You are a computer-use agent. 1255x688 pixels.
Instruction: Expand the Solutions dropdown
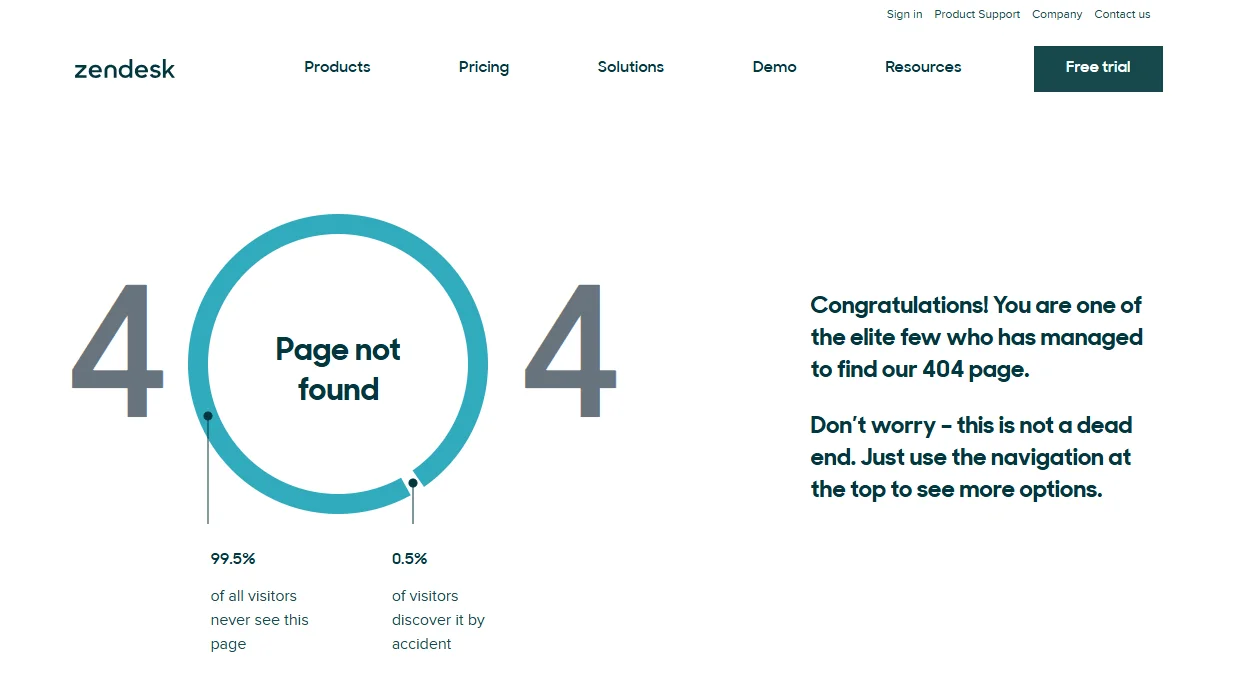click(630, 67)
